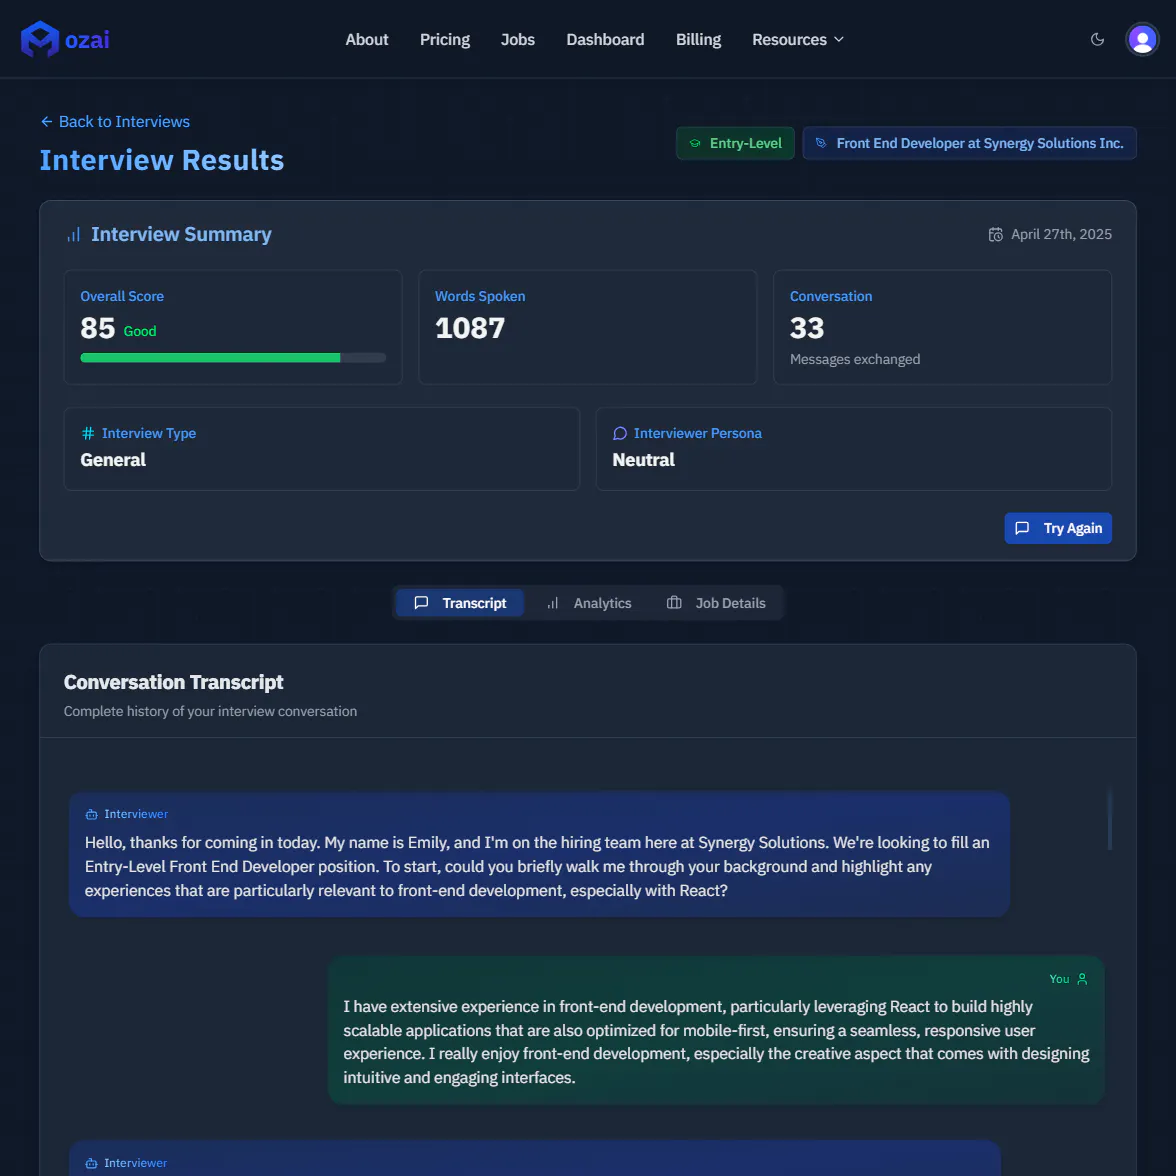This screenshot has height=1176, width=1176.
Task: Click Complete history of your interview conversation text
Action: (210, 711)
